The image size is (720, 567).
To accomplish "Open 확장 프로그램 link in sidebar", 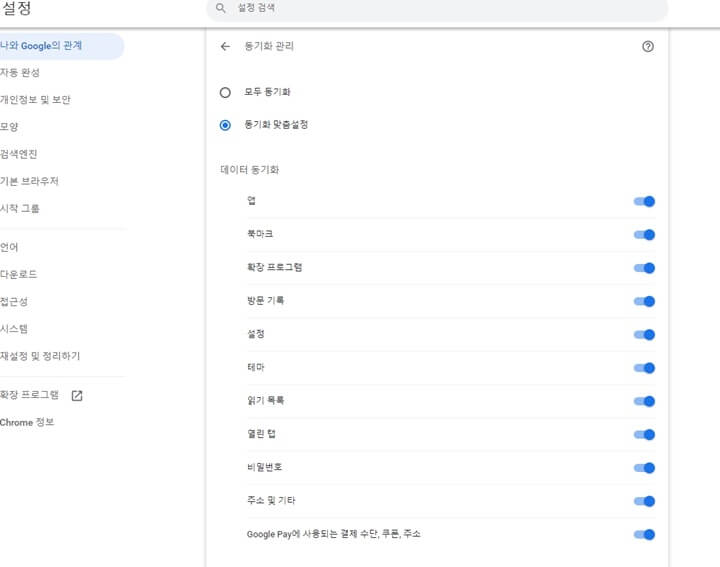I will pos(29,395).
